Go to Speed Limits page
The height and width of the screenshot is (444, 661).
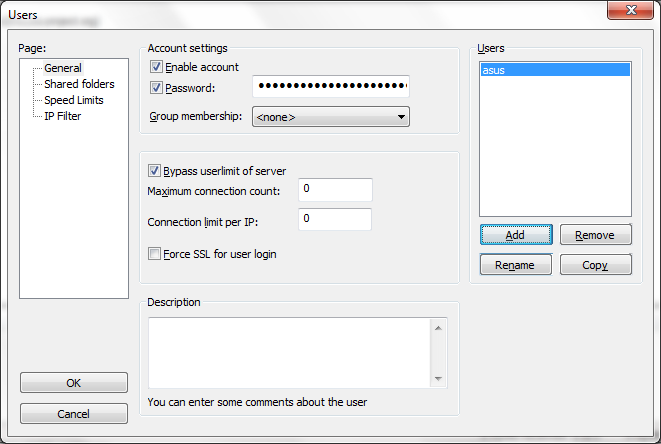(73, 100)
